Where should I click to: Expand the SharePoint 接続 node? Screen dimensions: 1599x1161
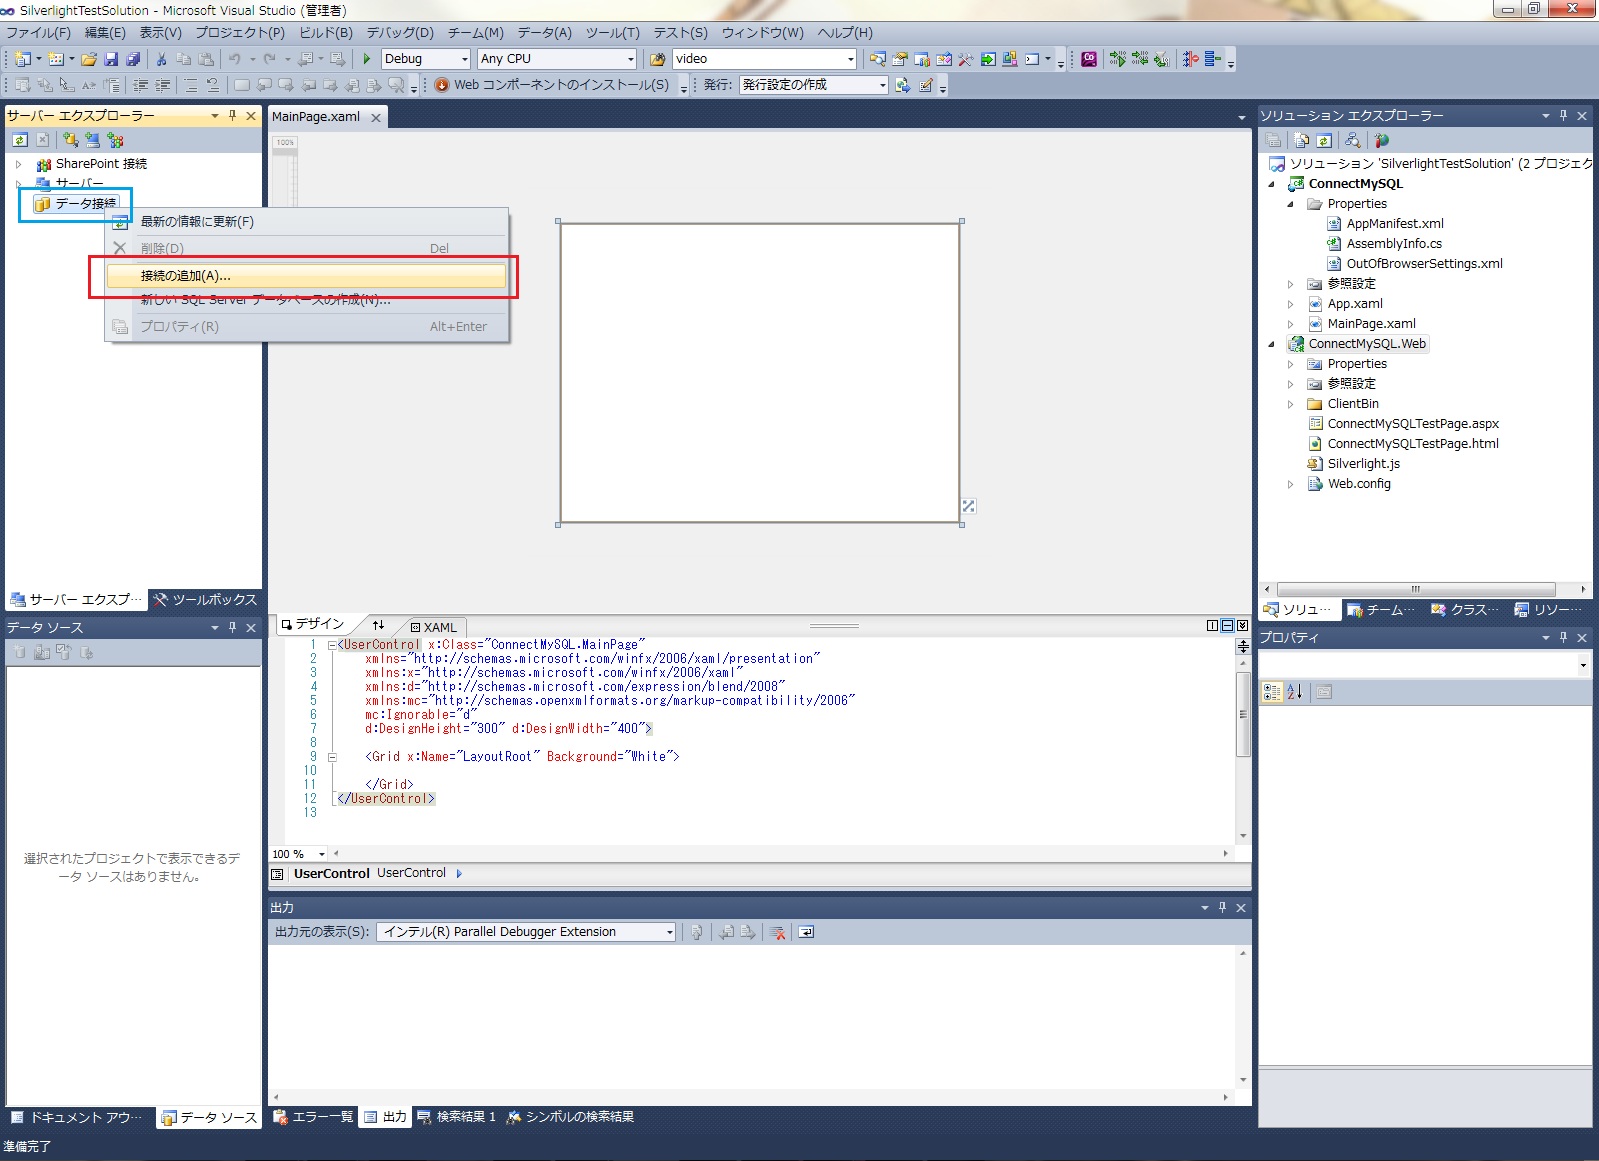(18, 164)
